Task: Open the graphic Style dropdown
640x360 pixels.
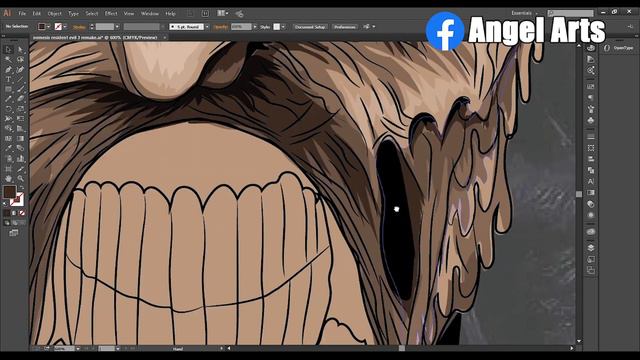Action: [283, 27]
